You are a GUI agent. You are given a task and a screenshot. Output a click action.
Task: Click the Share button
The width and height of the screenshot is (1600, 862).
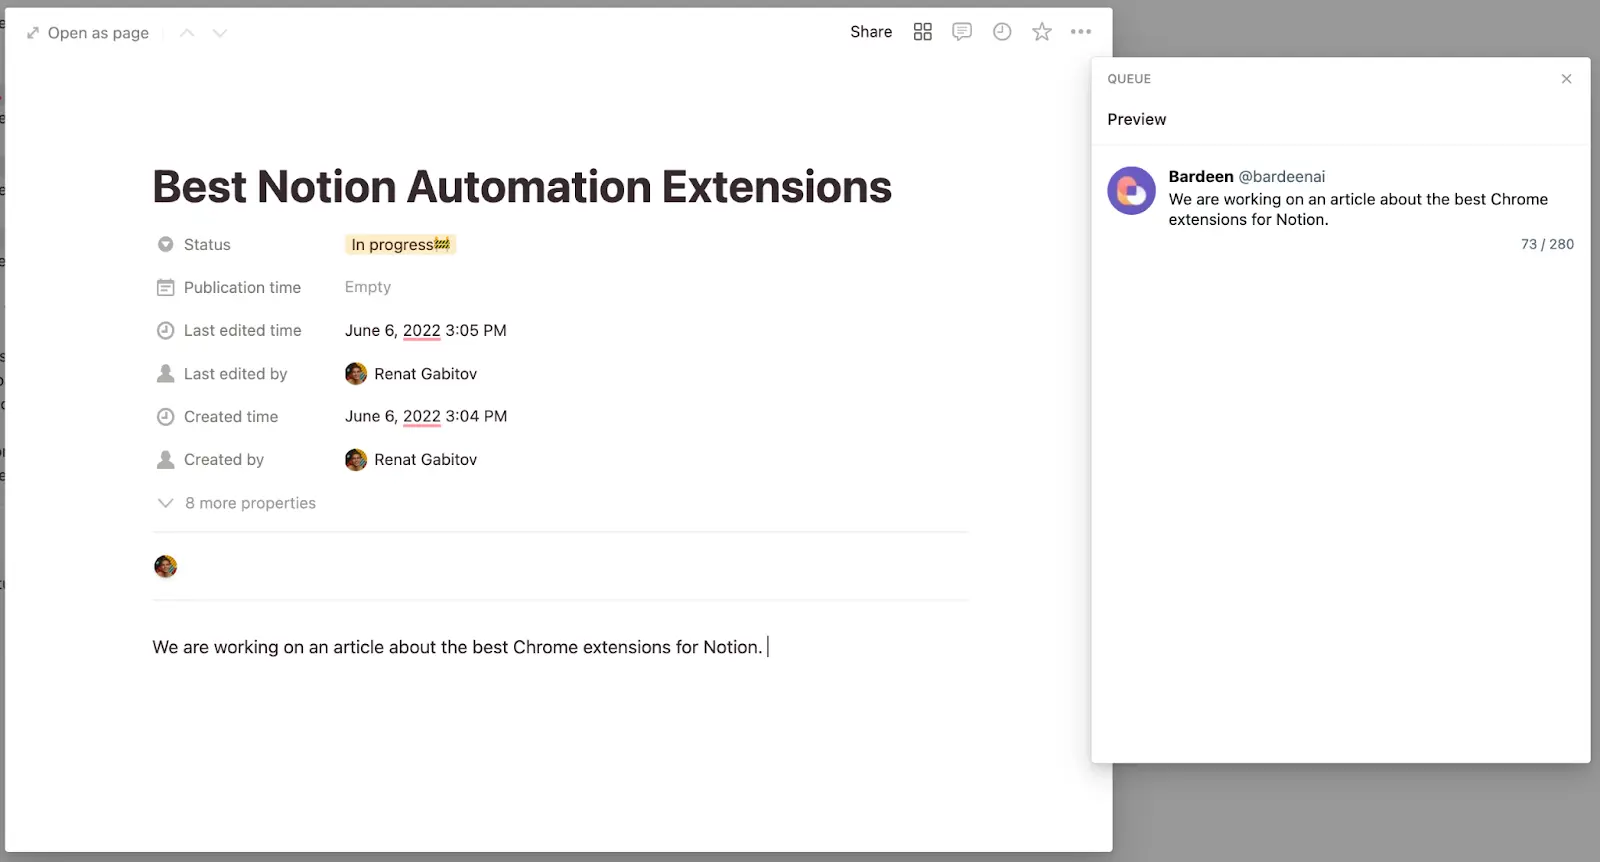pos(871,32)
